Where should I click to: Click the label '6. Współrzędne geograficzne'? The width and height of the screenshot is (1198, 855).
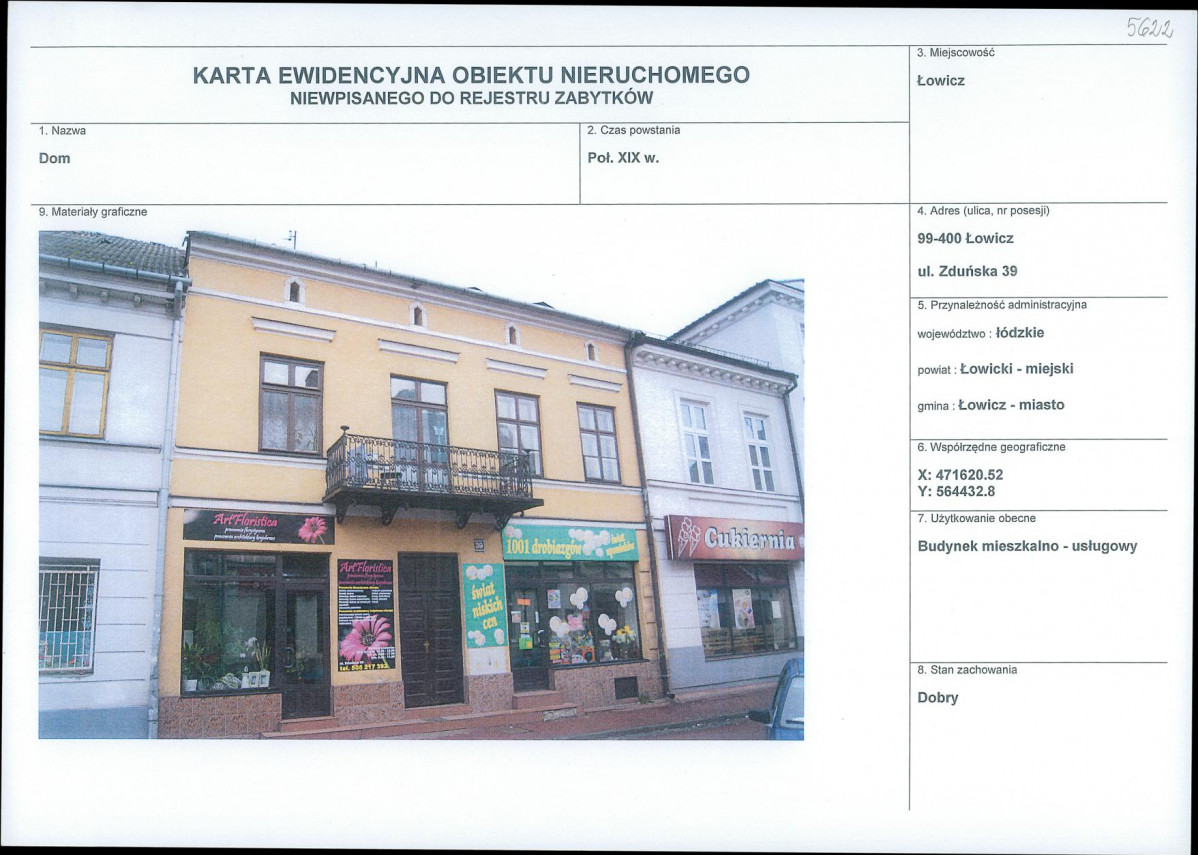[x=991, y=448]
